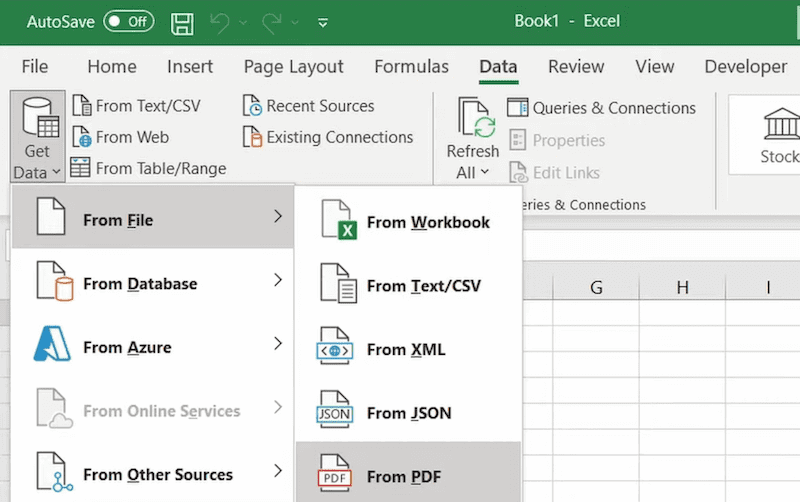Image resolution: width=800 pixels, height=502 pixels.
Task: Click the Properties button
Action: pos(557,140)
